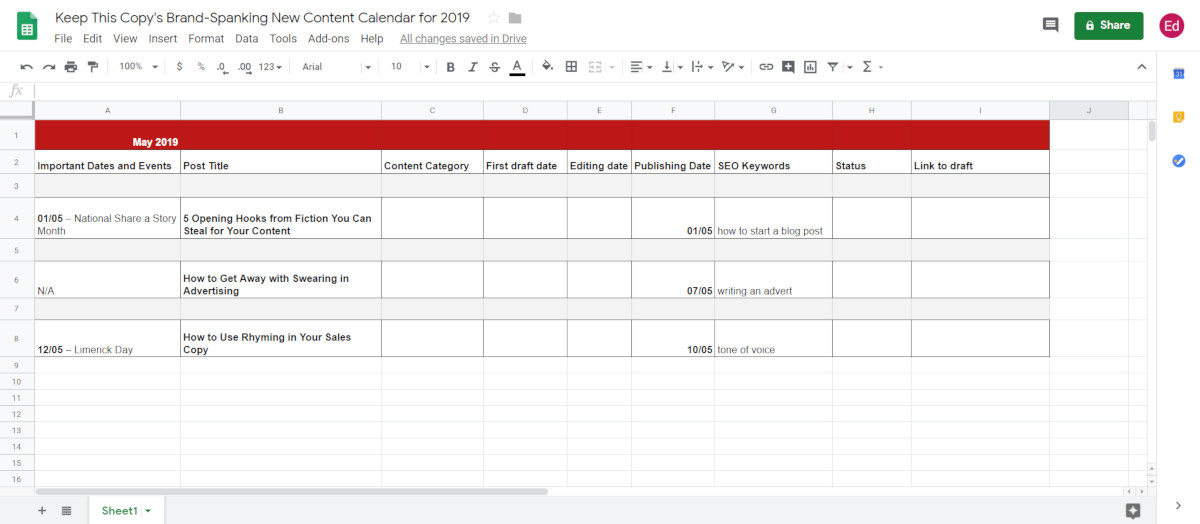This screenshot has width=1200, height=524.
Task: Open the Tools menu
Action: (283, 39)
